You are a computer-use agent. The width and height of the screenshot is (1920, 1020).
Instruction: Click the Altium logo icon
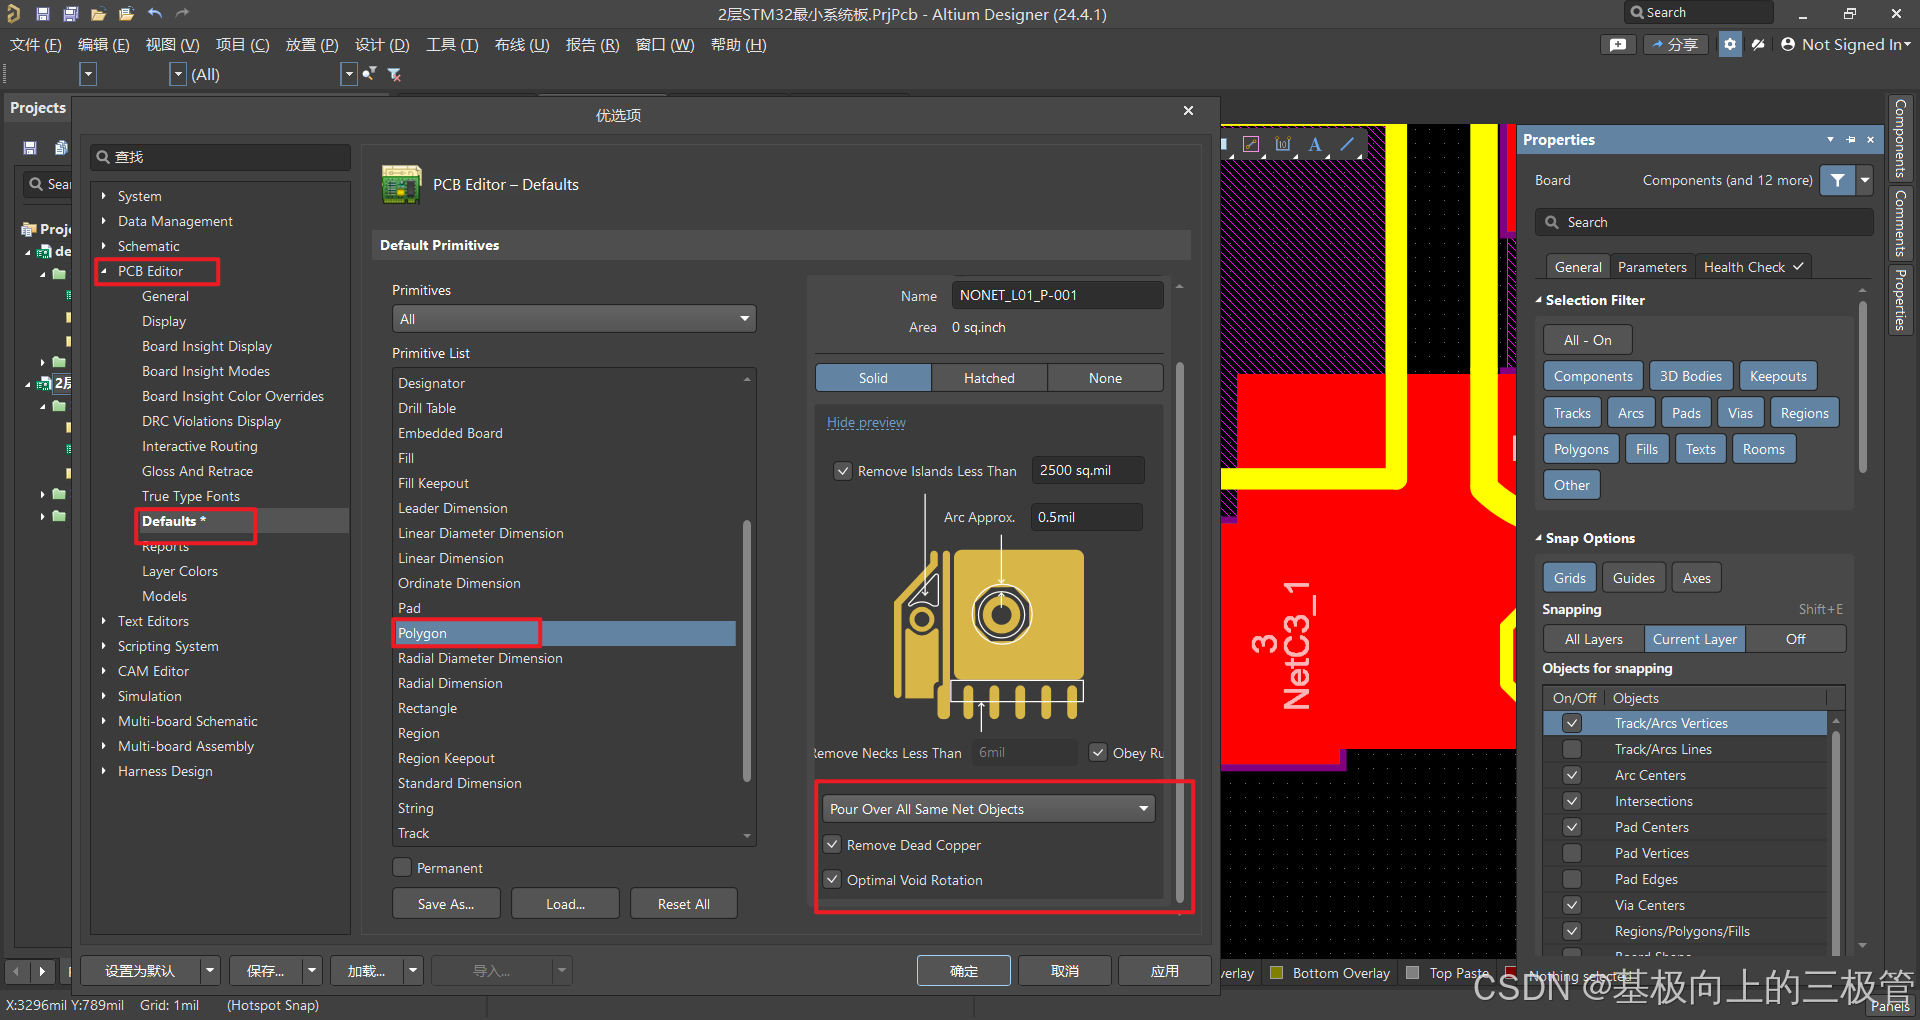(x=13, y=13)
